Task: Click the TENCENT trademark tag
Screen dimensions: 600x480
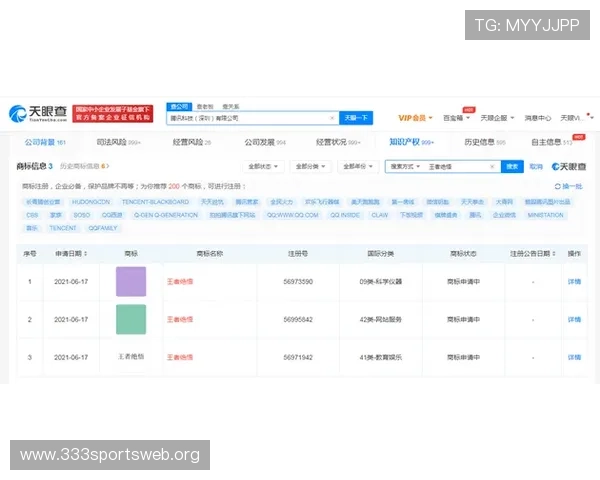Action: coord(63,228)
